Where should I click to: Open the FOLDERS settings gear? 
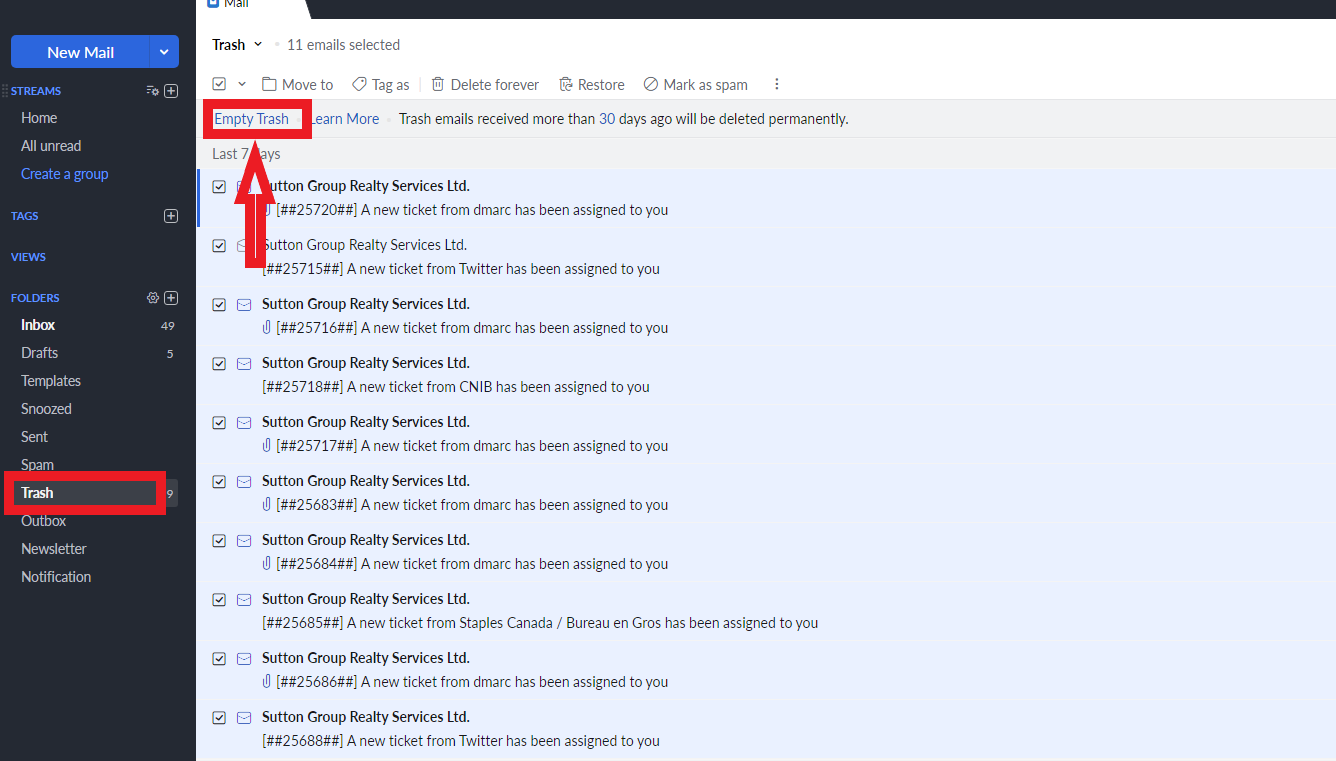pyautogui.click(x=153, y=298)
